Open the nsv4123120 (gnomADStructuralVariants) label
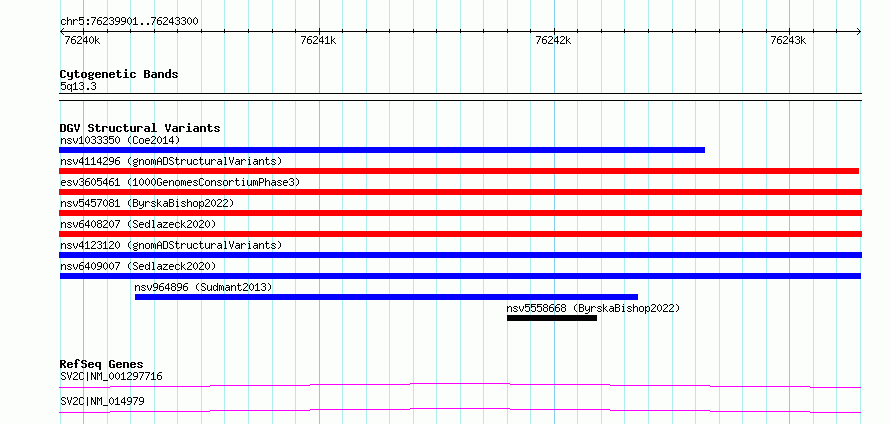Image resolution: width=890 pixels, height=424 pixels. coord(171,245)
